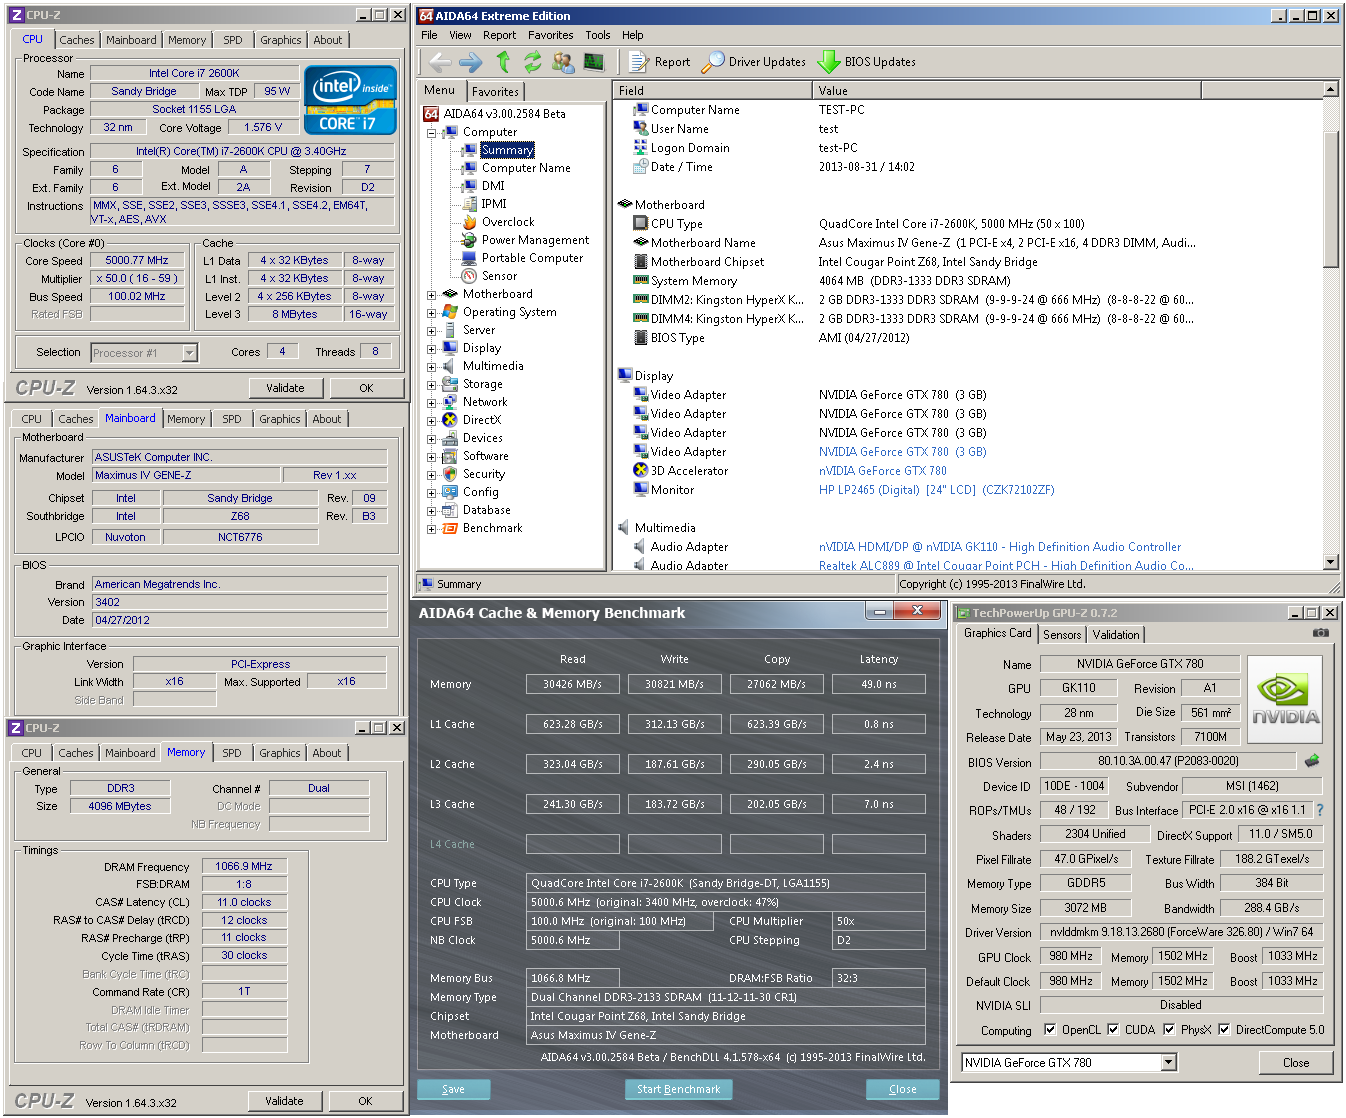Toggle the PhysX checkbox in GPU-Z

pyautogui.click(x=1169, y=1029)
